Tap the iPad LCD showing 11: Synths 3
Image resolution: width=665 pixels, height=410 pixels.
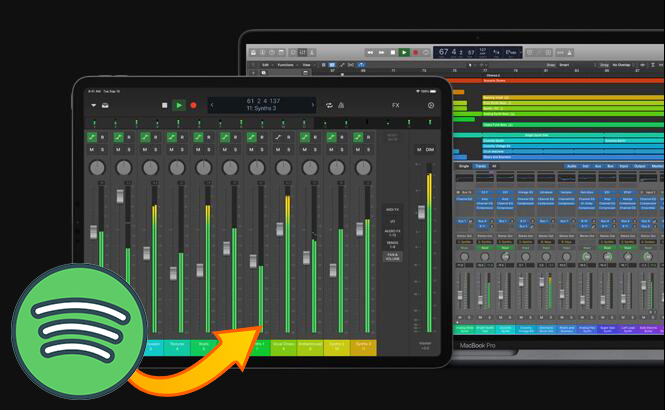261,105
